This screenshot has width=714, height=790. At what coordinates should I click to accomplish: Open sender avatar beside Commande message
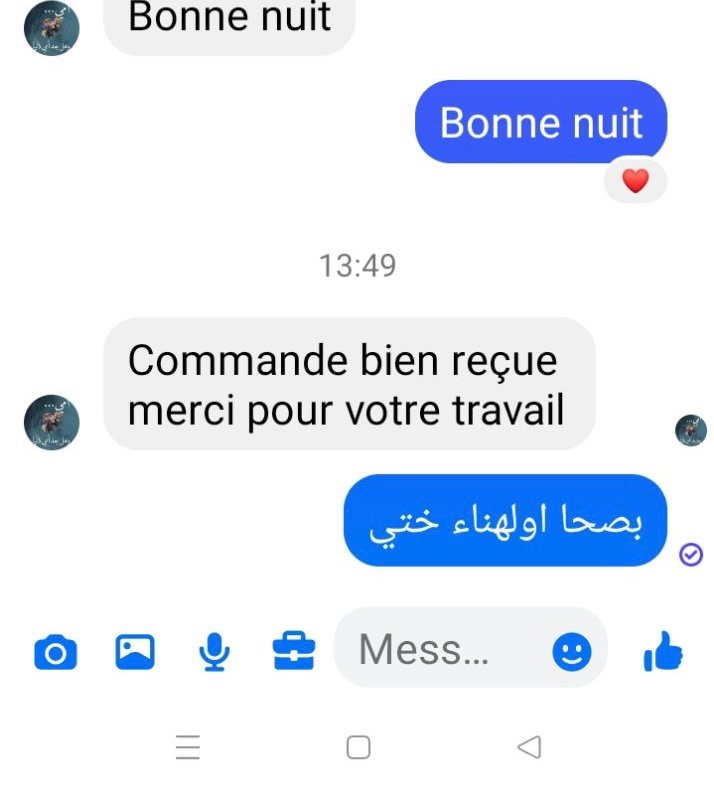[51, 422]
